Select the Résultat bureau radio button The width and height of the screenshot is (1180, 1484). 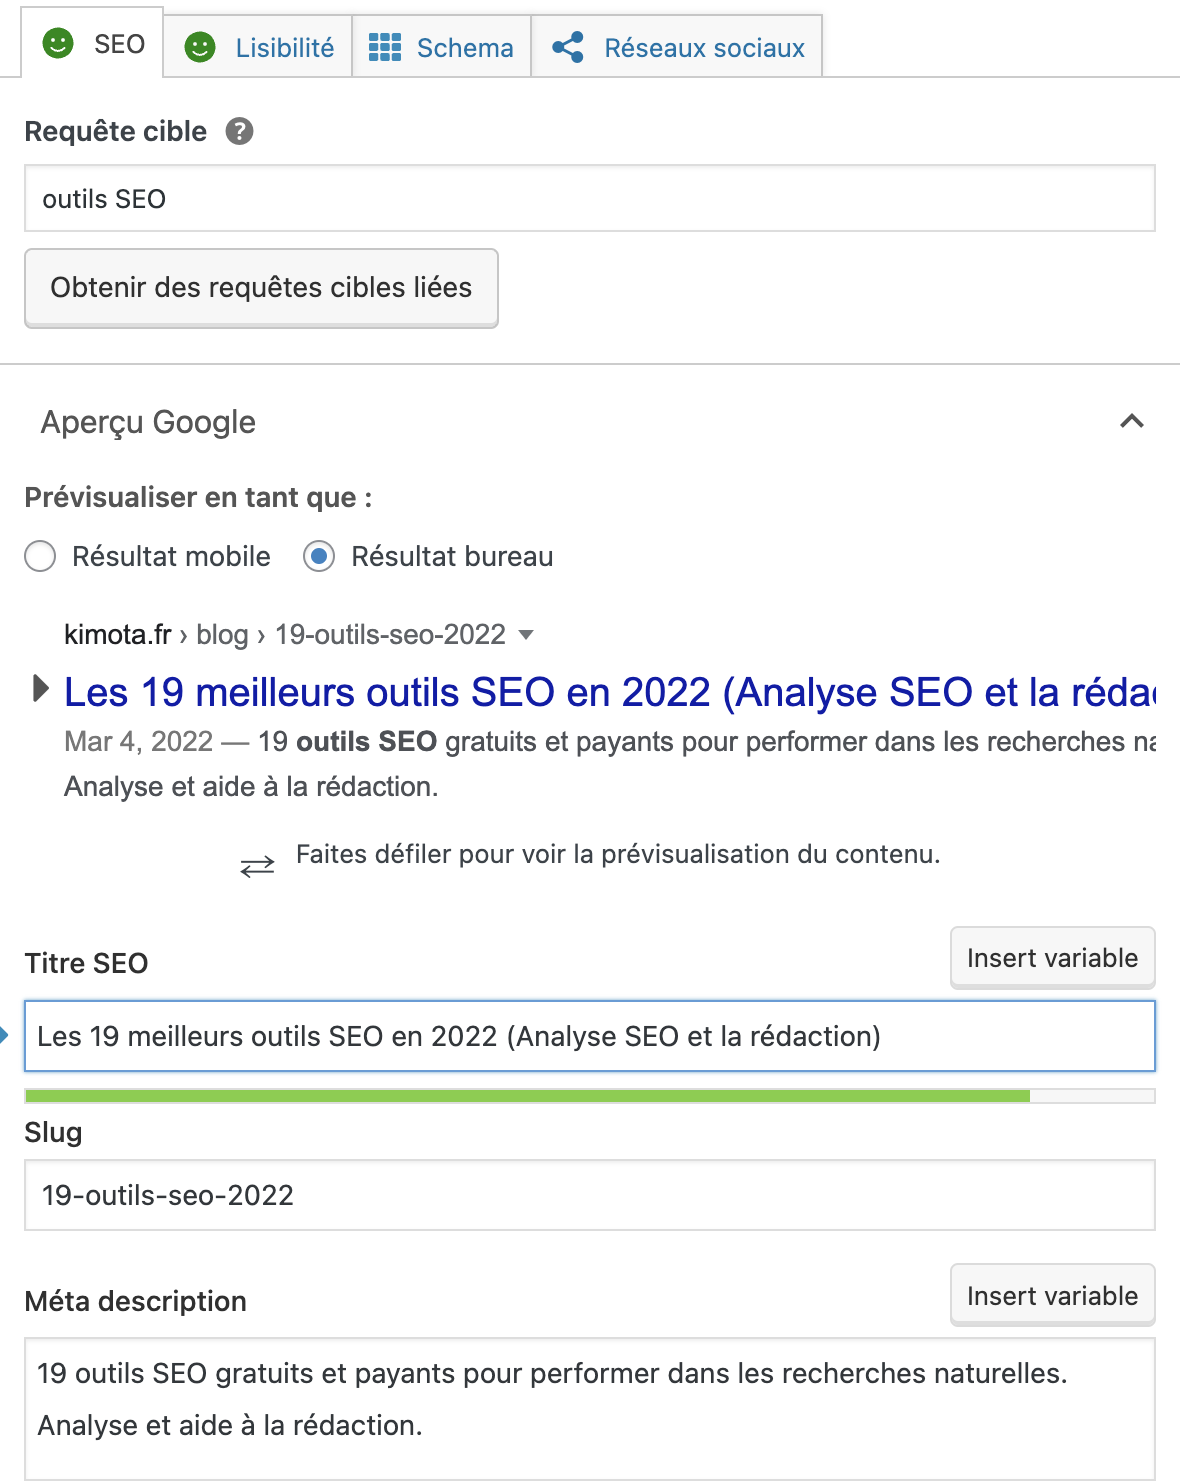coord(319,556)
